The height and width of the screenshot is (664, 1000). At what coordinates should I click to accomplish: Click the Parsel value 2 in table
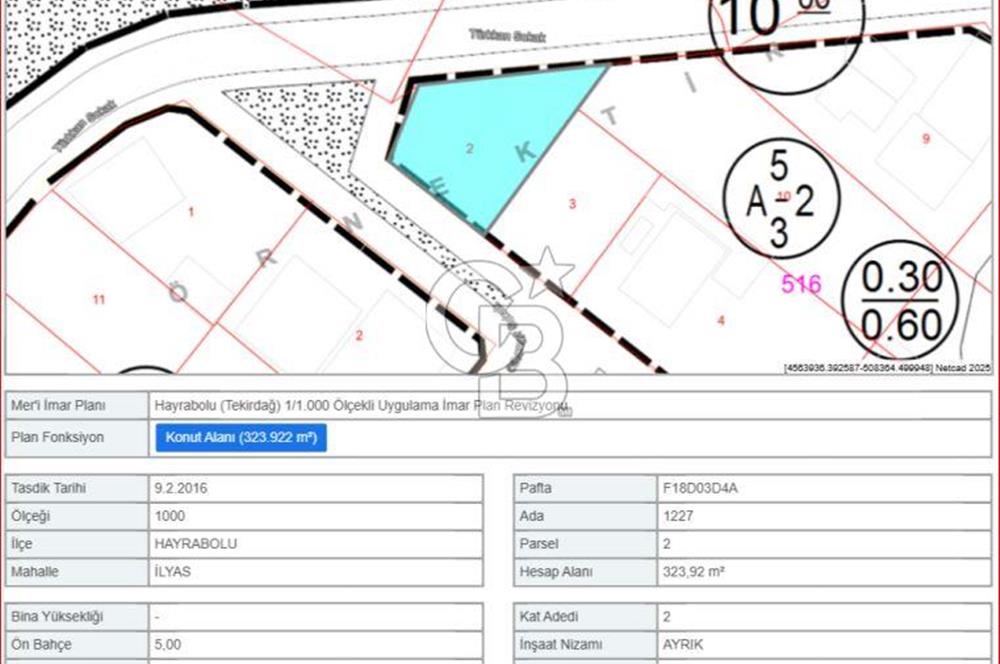[x=667, y=544]
